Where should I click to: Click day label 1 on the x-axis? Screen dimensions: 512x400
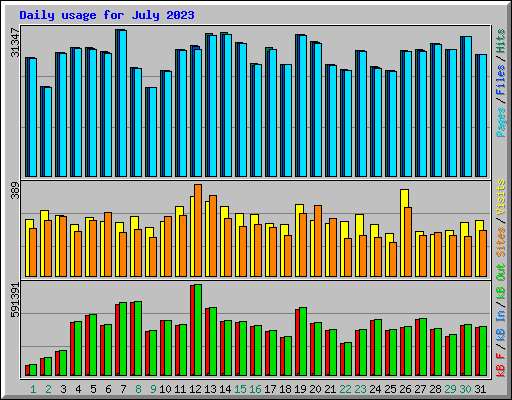point(33,389)
